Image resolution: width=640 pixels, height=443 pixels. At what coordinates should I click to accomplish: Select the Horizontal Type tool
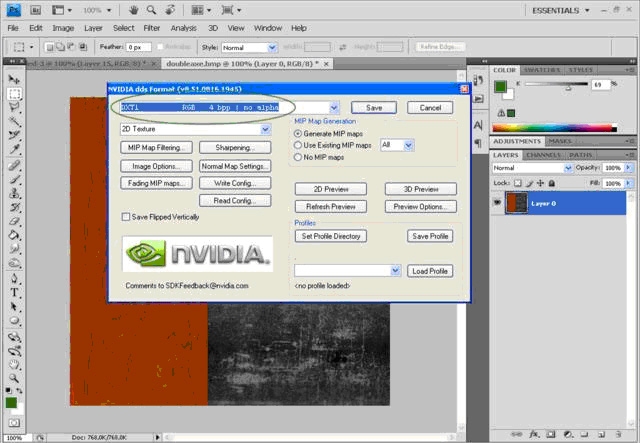pos(14,293)
